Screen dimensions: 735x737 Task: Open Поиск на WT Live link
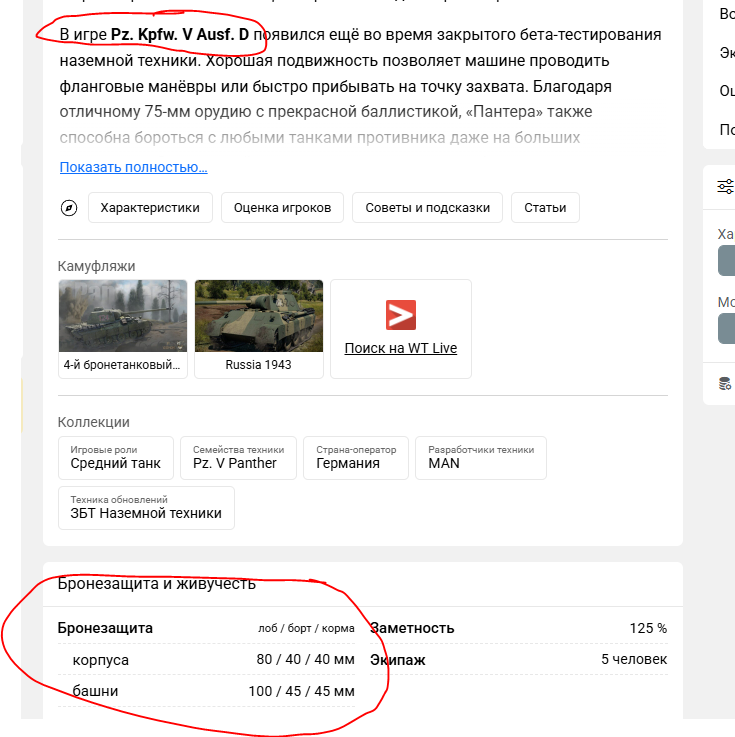401,348
